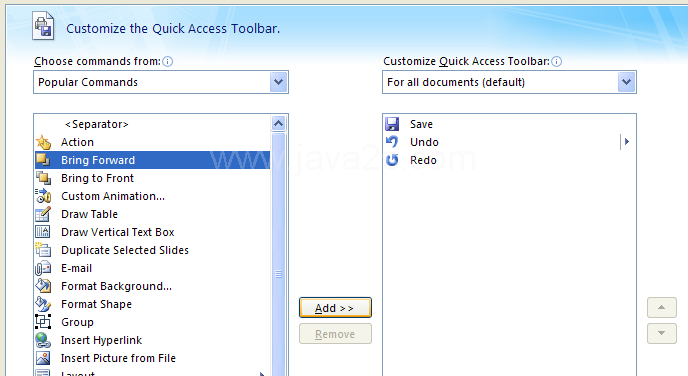Select the Bring Forward command text
The image size is (688, 376).
pyautogui.click(x=98, y=160)
